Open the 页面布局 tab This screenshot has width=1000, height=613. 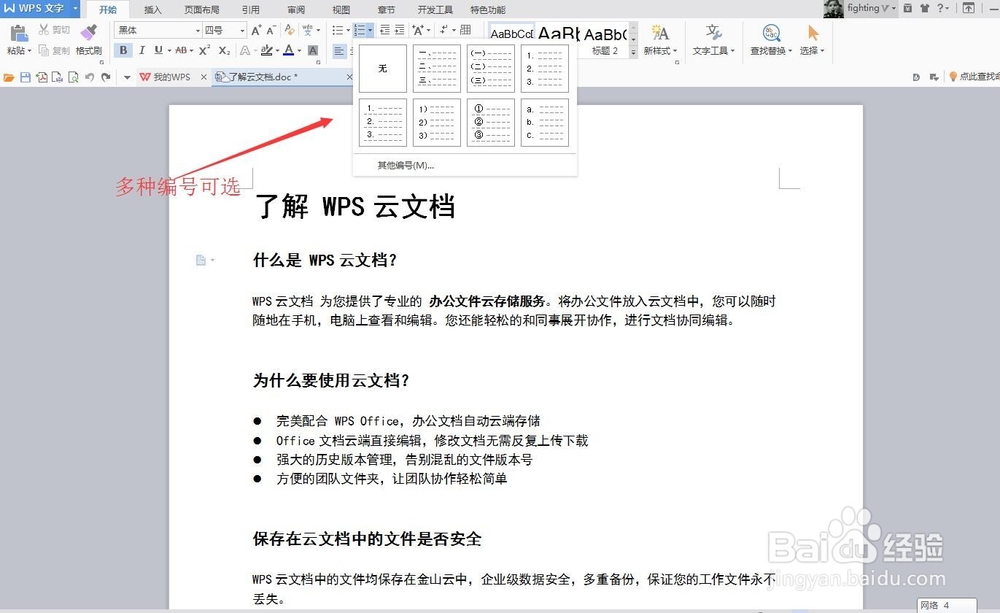(202, 10)
